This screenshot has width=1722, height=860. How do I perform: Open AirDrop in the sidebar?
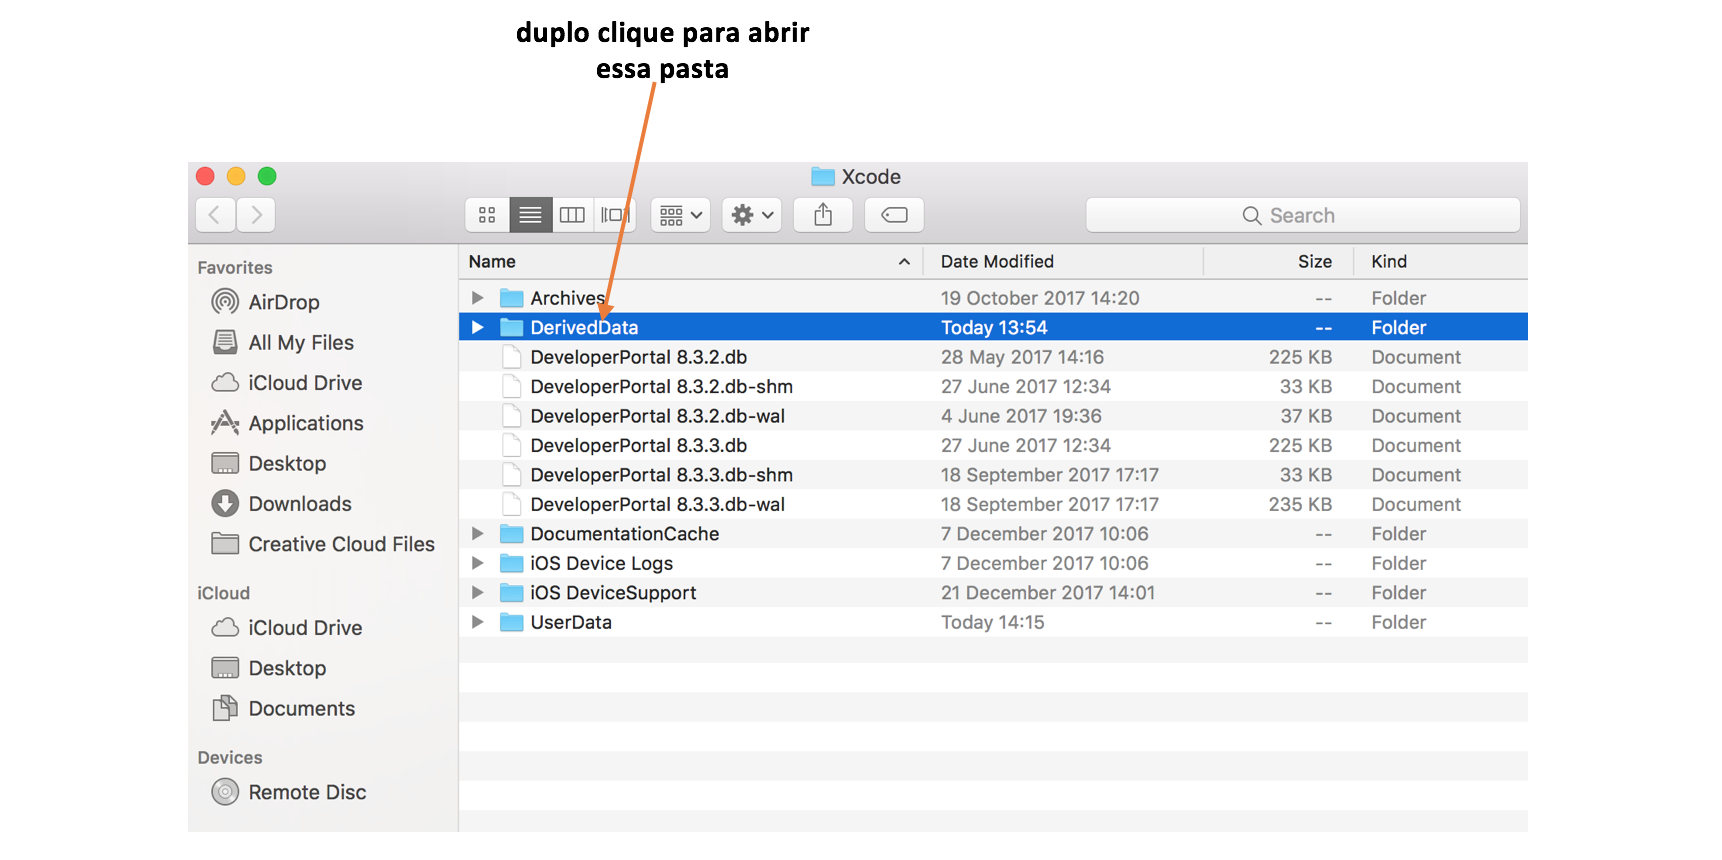pos(284,302)
